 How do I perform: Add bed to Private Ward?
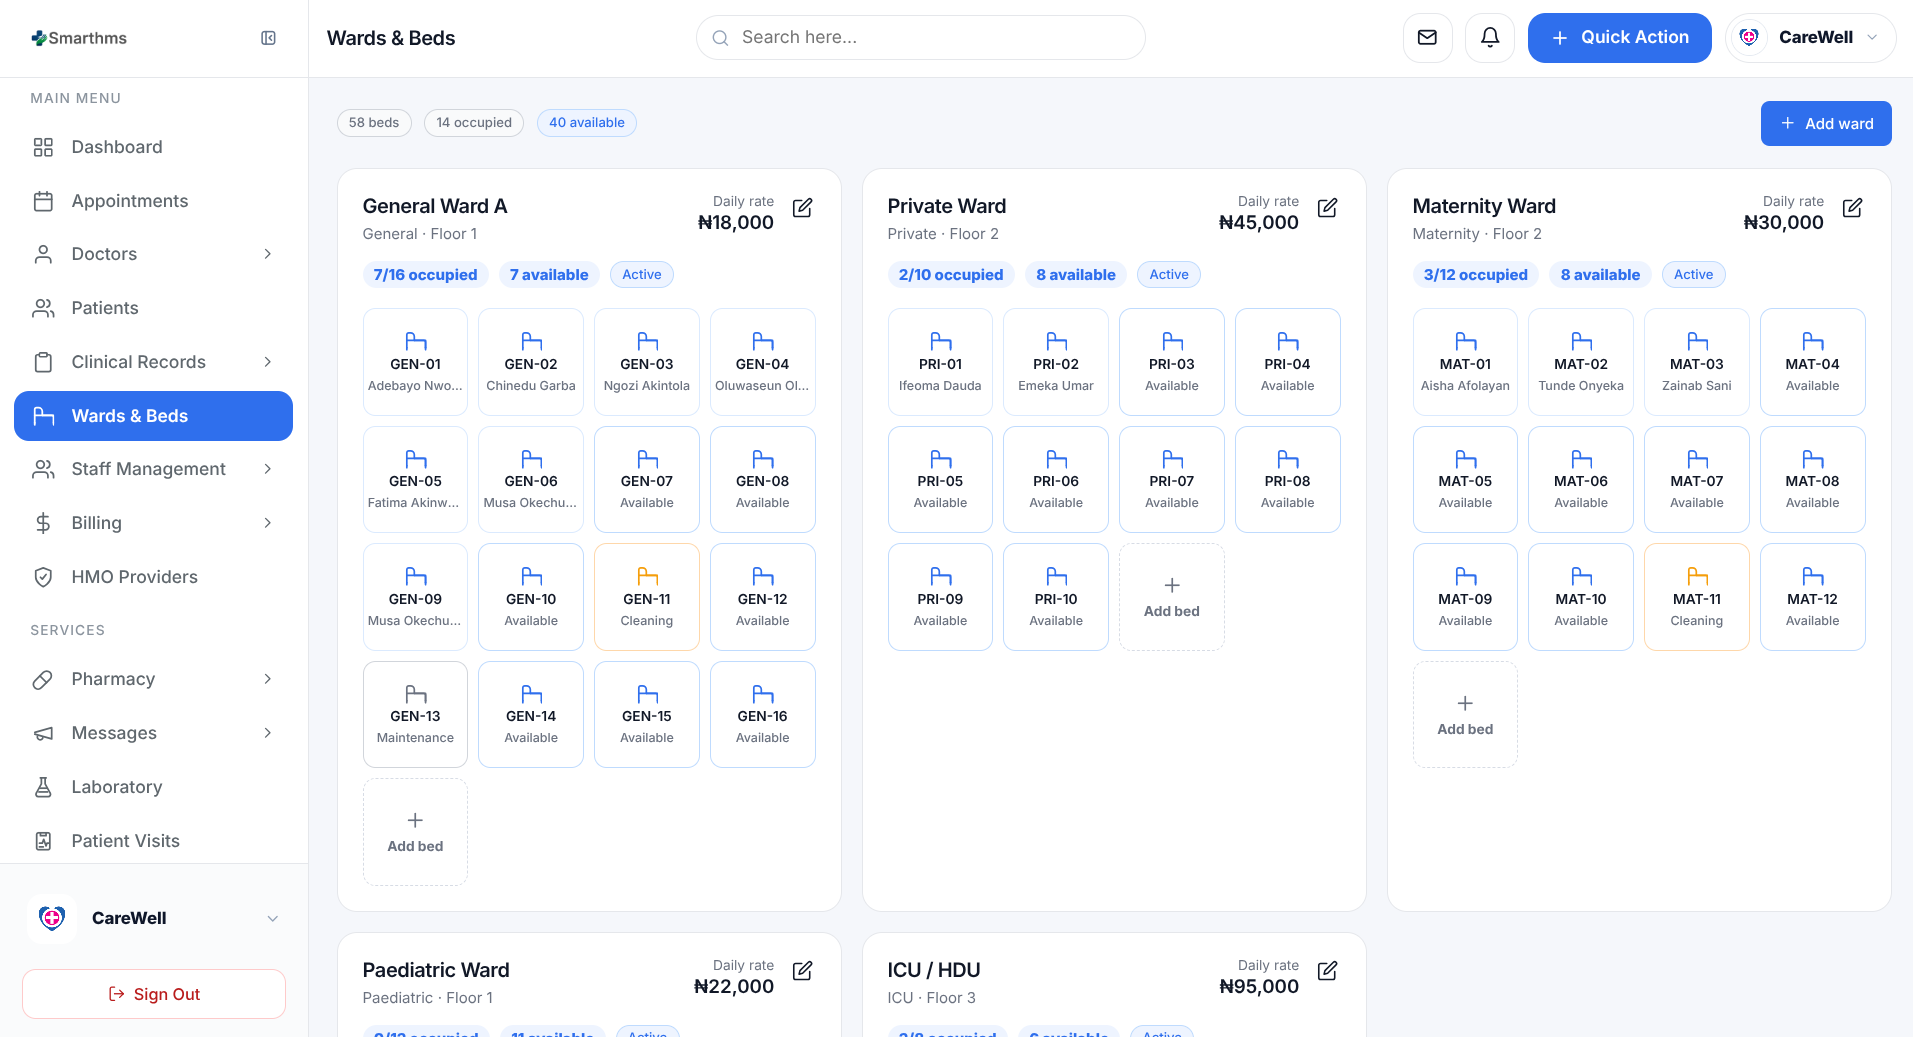(1172, 597)
